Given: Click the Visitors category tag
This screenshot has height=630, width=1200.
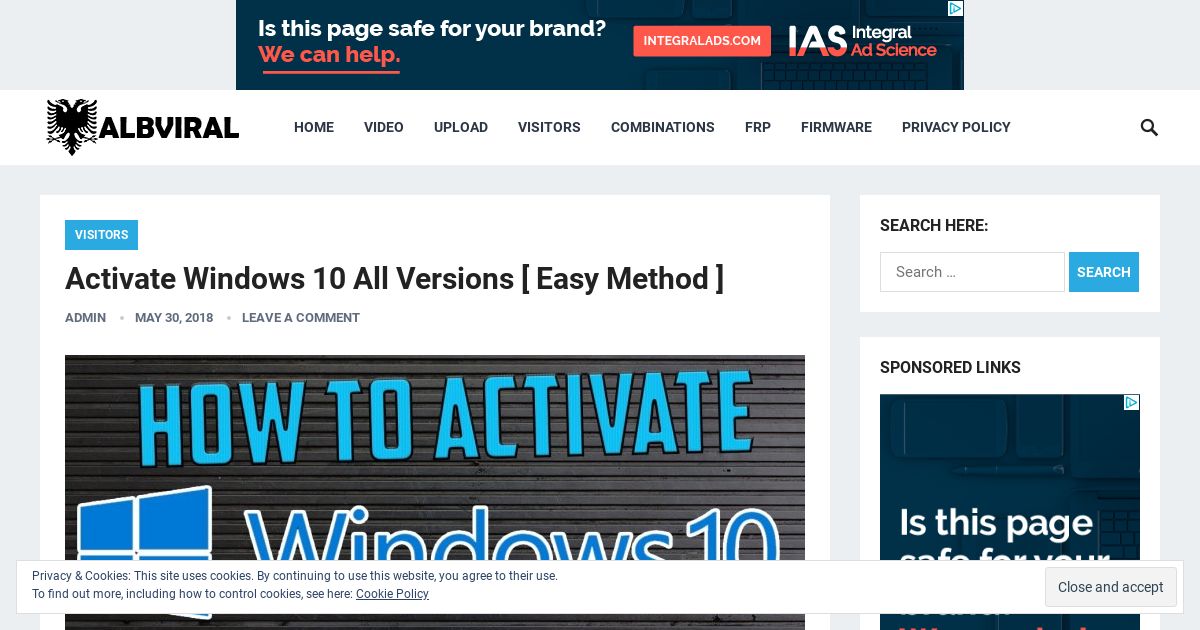Looking at the screenshot, I should pos(101,235).
